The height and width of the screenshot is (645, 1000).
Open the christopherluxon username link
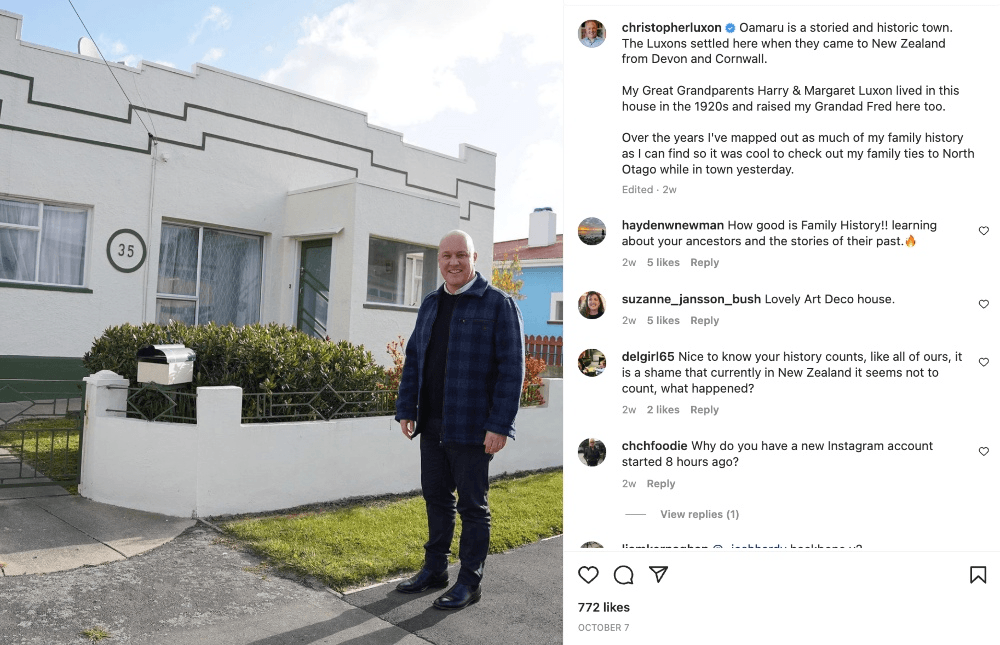click(x=672, y=27)
